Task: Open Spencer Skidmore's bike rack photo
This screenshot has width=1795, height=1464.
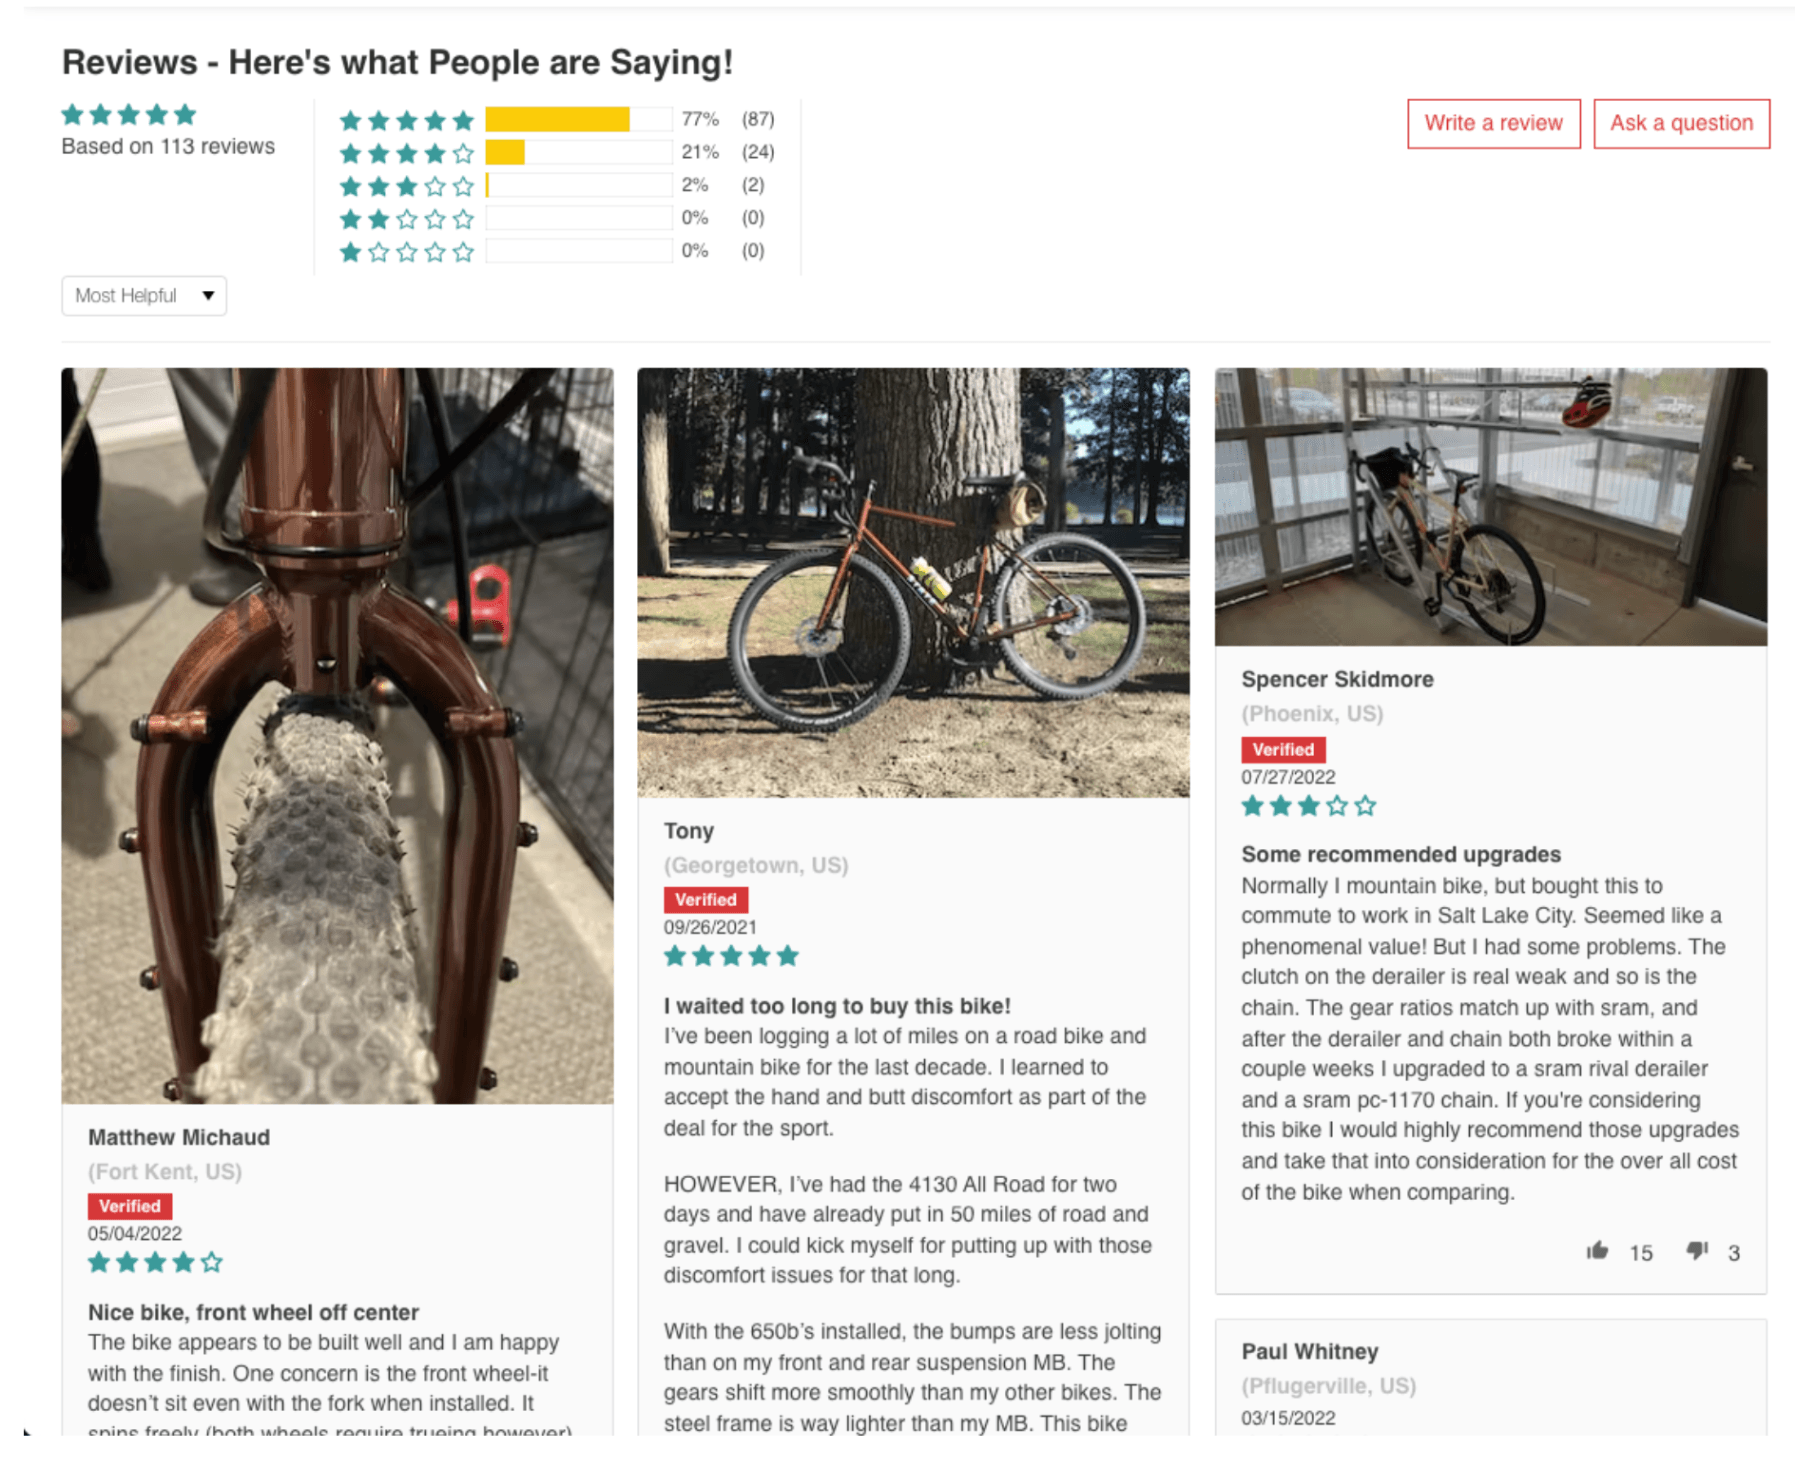Action: click(x=1490, y=506)
